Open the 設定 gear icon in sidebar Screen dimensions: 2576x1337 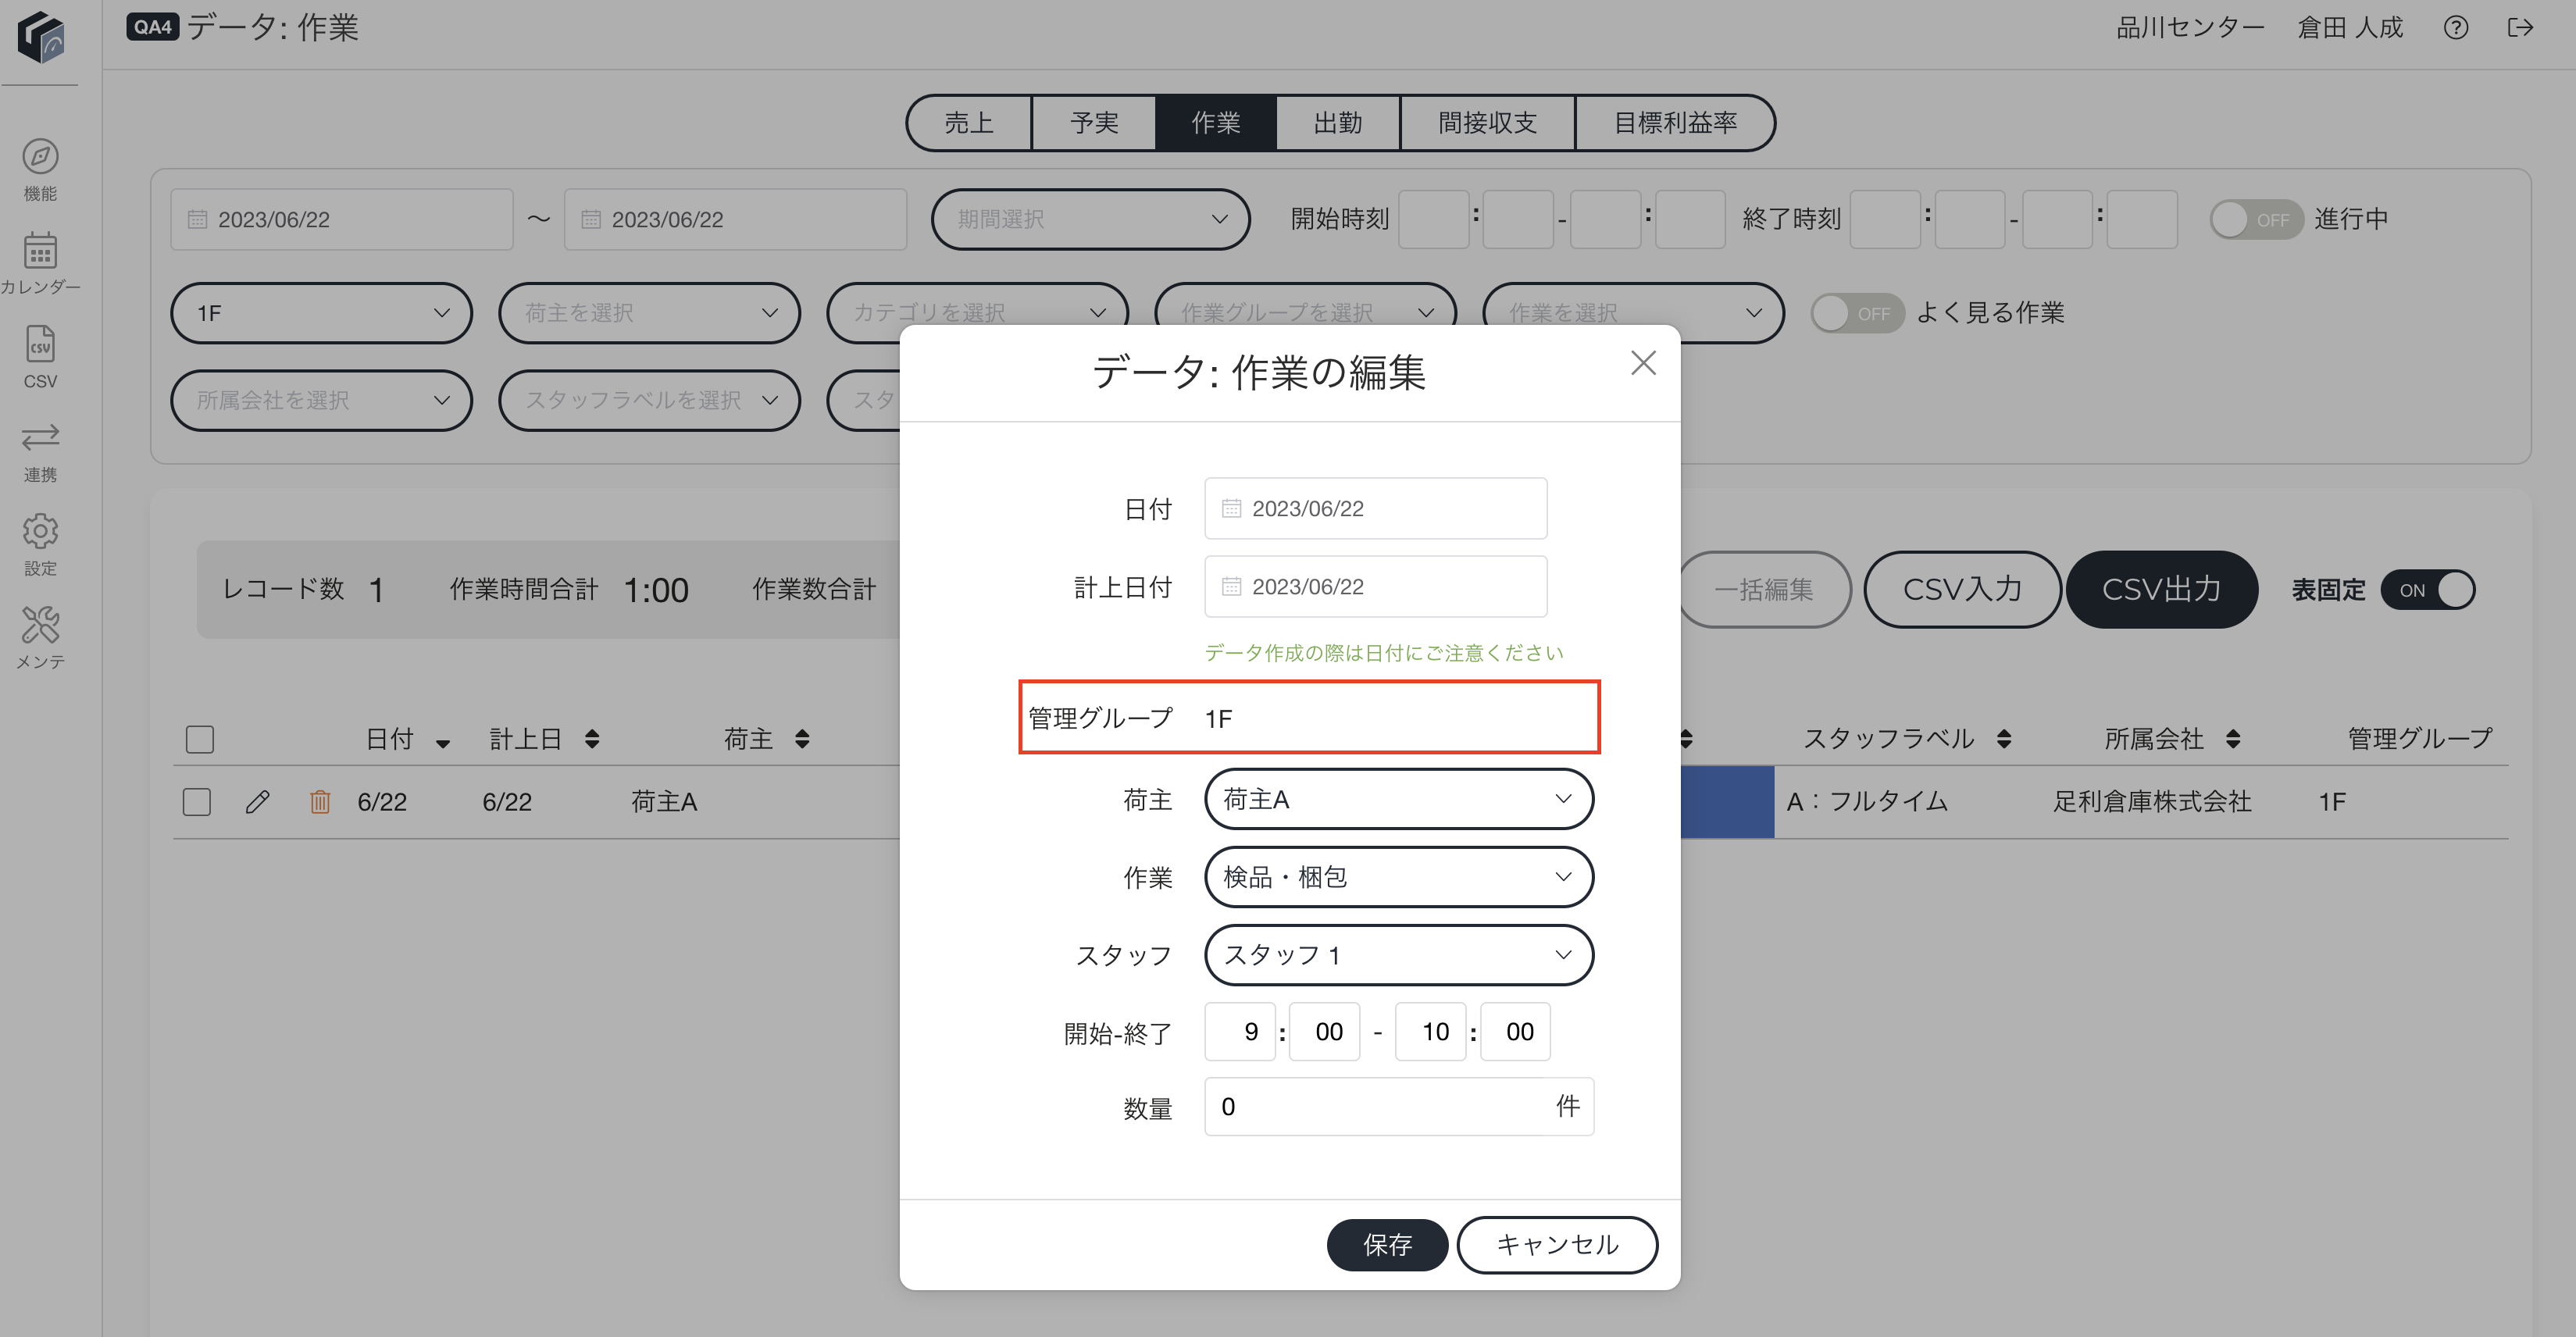(40, 532)
